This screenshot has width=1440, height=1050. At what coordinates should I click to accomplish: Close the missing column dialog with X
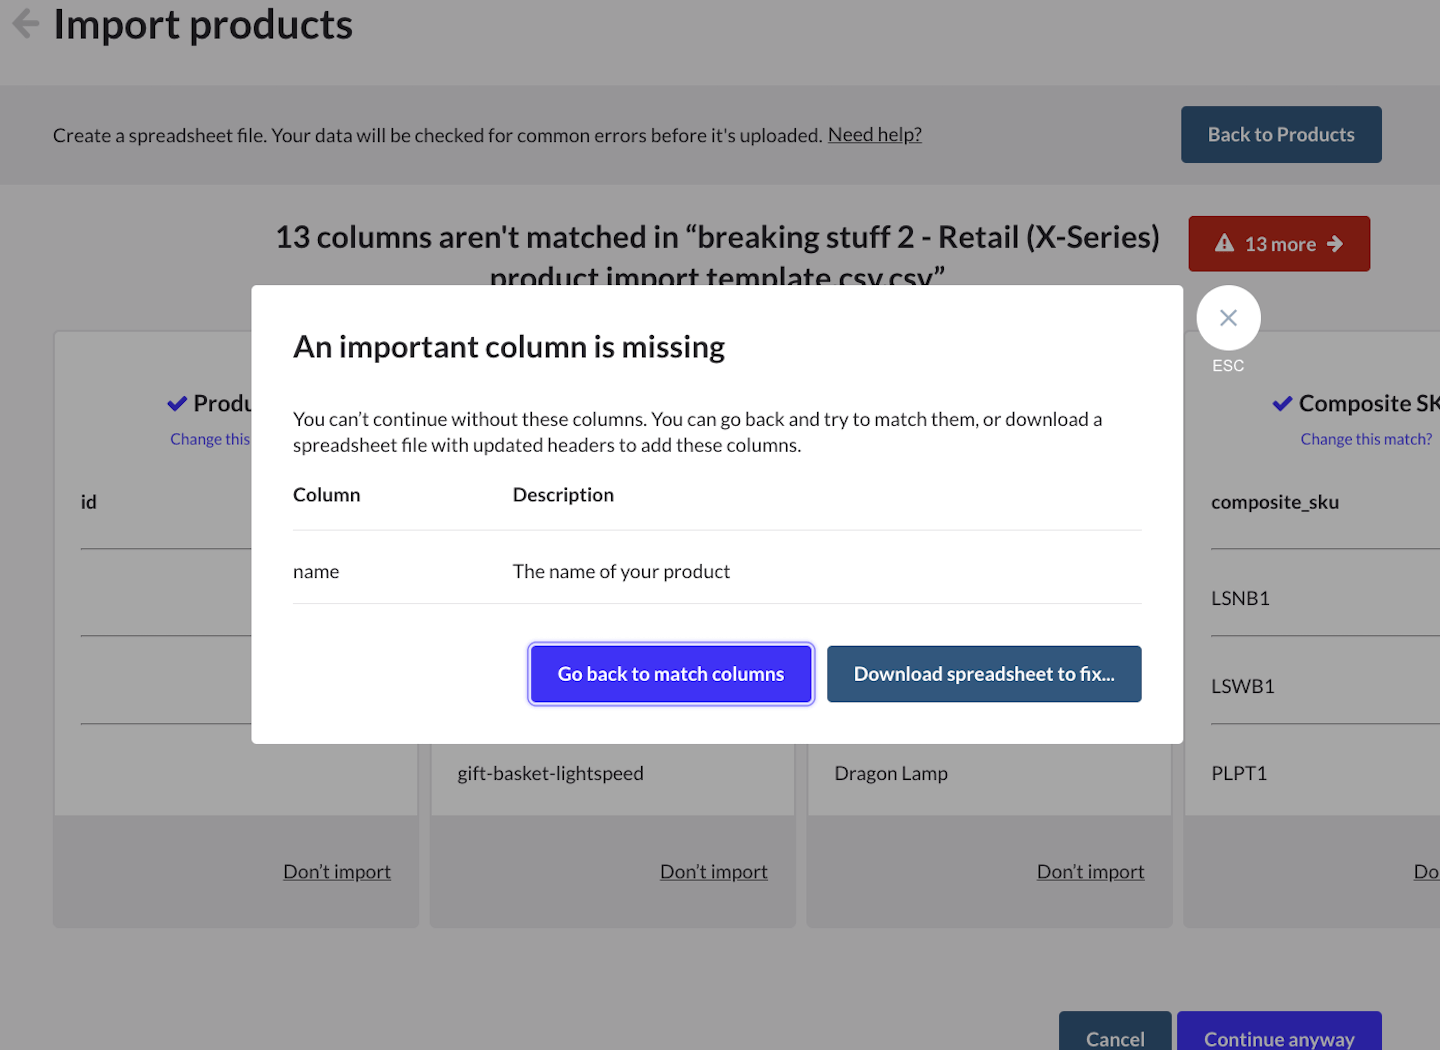click(x=1228, y=318)
